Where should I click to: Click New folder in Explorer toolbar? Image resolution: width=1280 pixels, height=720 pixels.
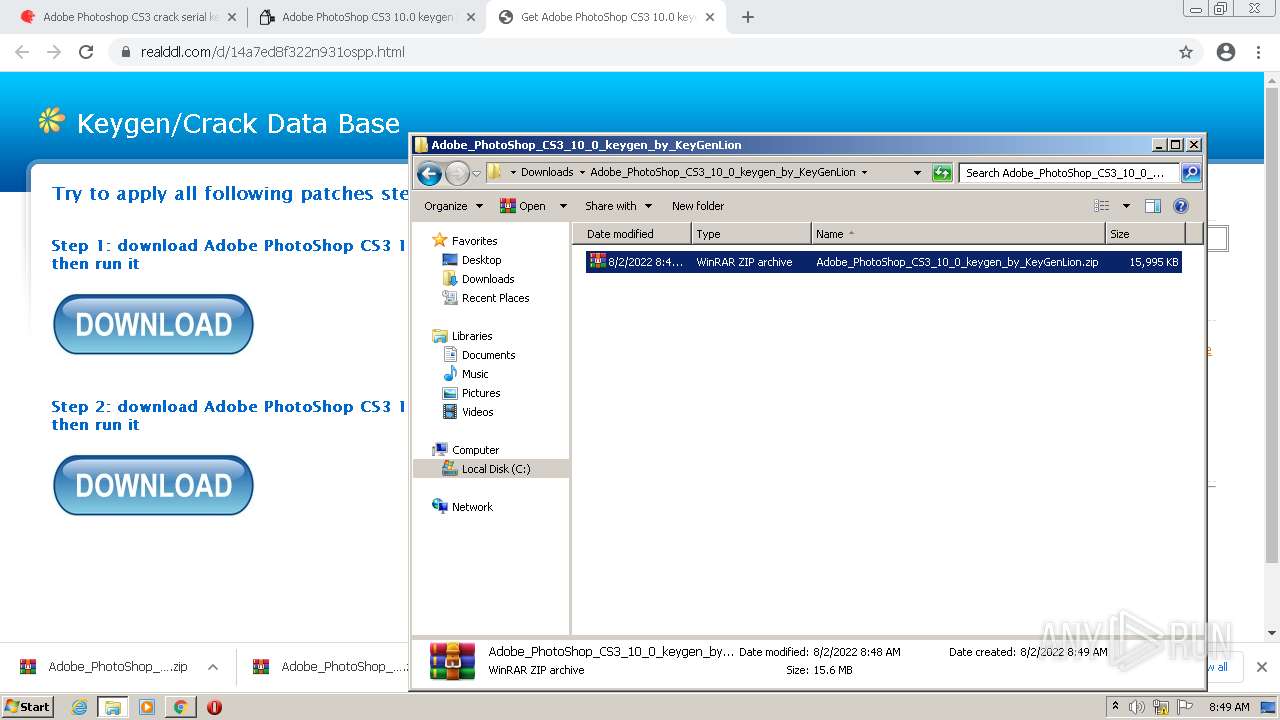tap(698, 206)
